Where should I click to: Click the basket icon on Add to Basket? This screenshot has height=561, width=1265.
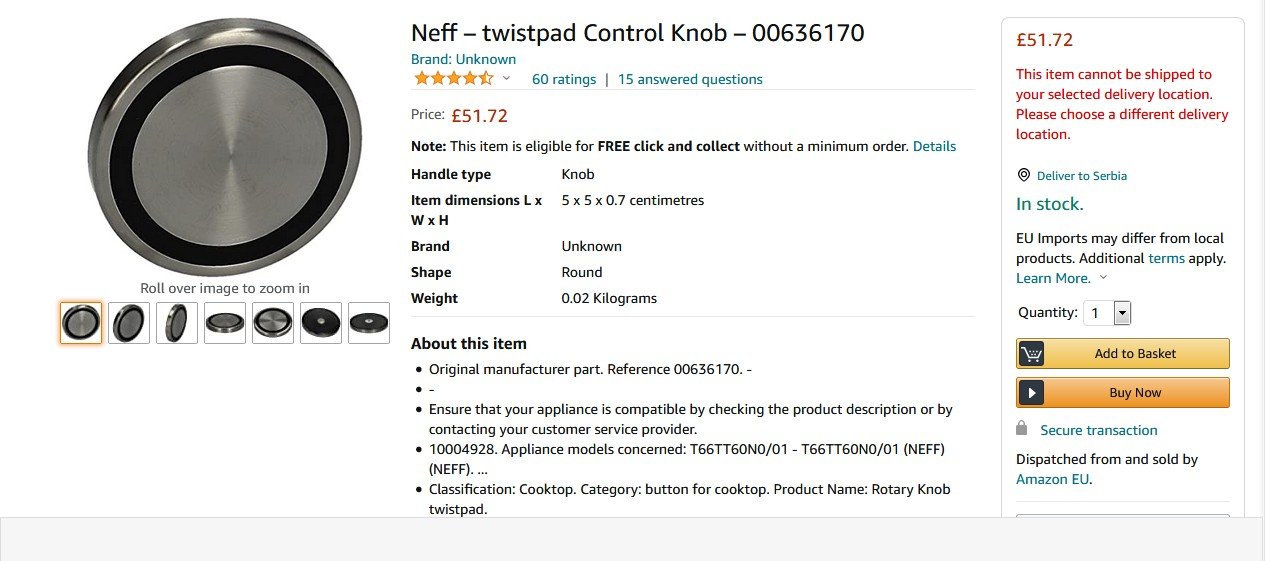1031,354
